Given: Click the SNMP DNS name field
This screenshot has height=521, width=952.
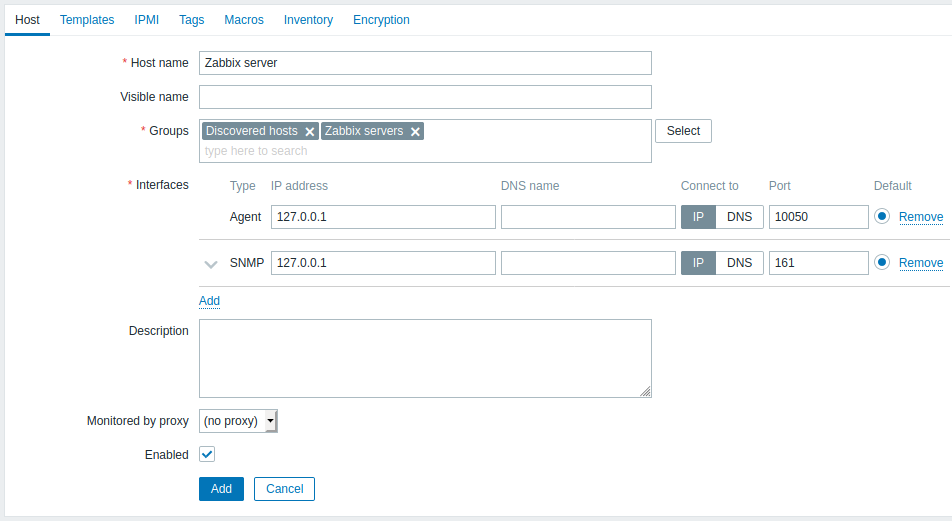Looking at the screenshot, I should [588, 263].
